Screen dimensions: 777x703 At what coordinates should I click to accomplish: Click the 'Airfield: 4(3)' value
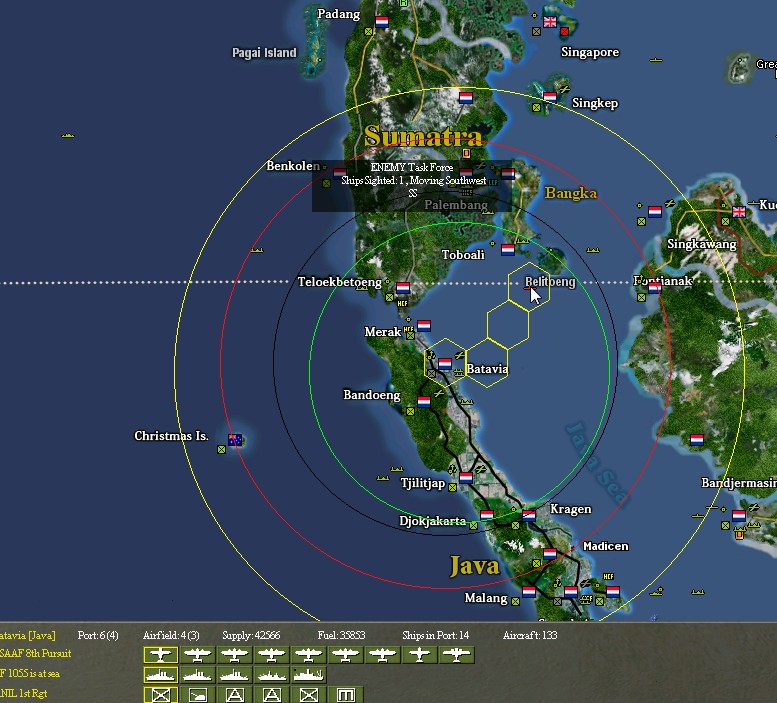171,635
